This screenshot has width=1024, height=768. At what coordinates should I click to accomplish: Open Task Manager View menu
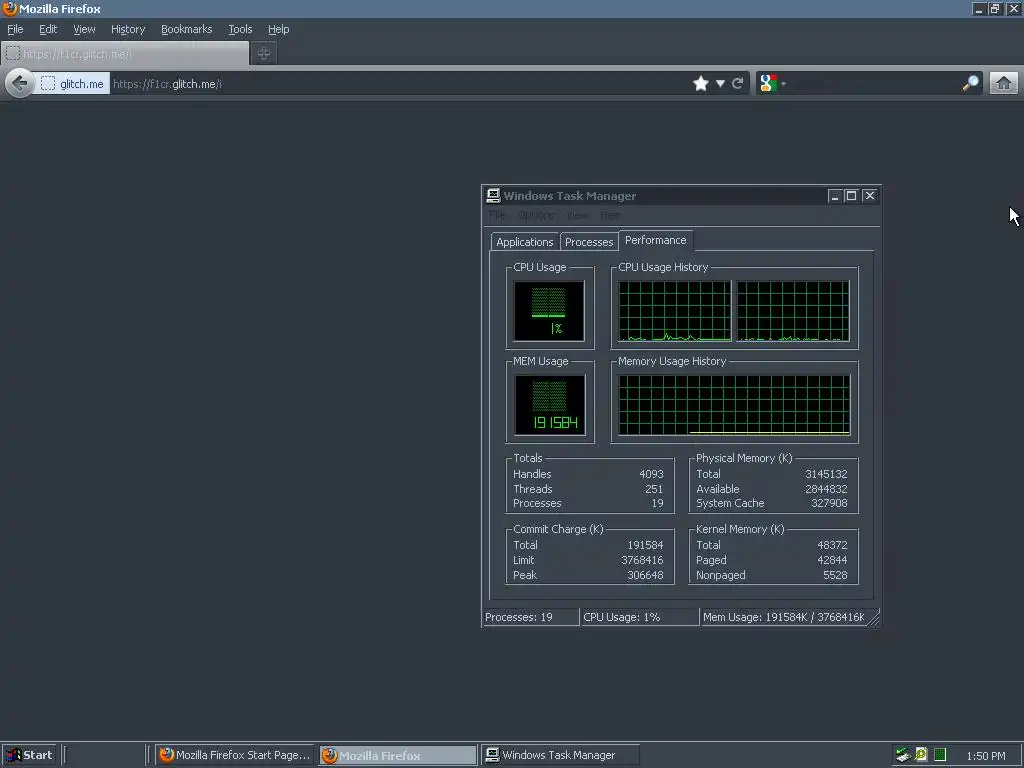[577, 215]
